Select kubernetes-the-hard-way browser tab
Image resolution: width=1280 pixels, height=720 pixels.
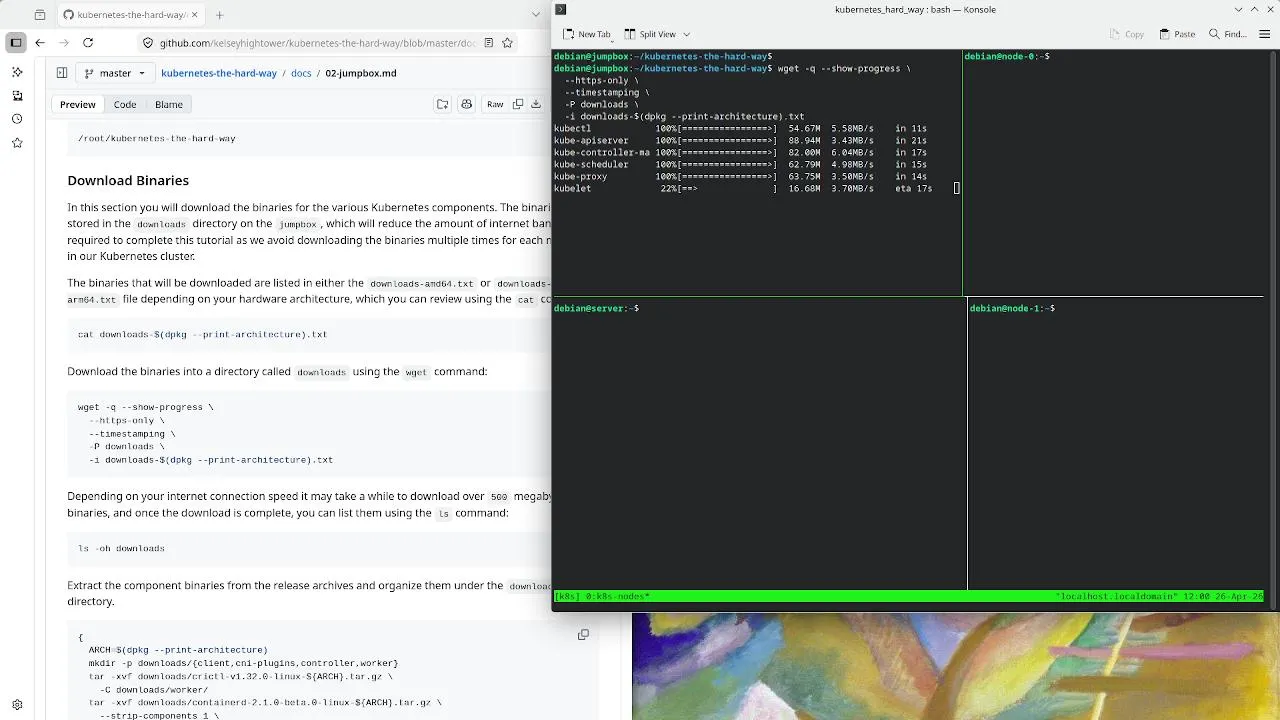[x=130, y=15]
